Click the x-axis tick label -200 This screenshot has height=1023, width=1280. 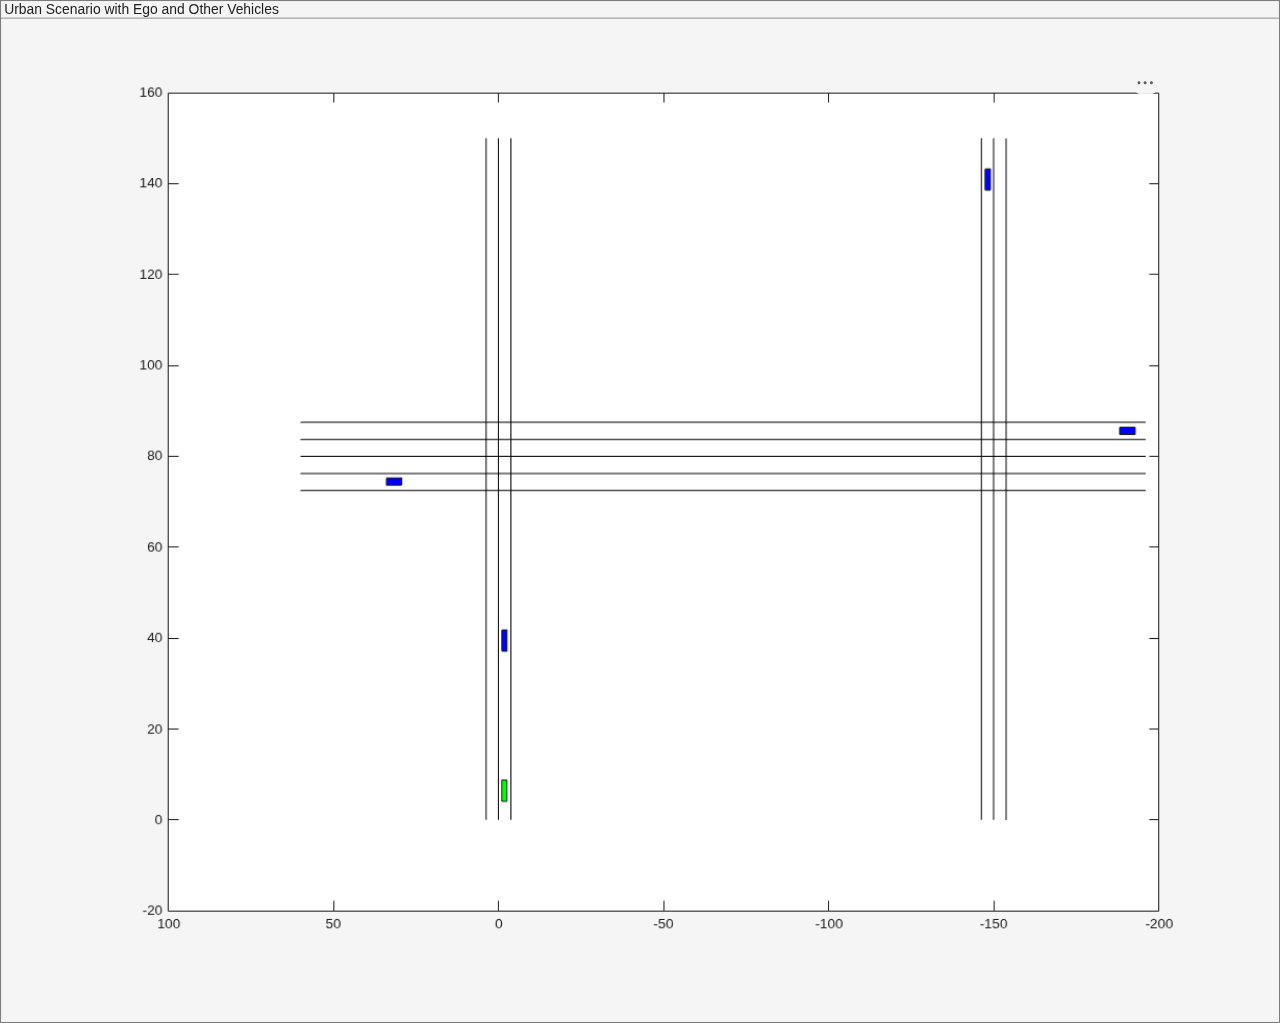1159,924
